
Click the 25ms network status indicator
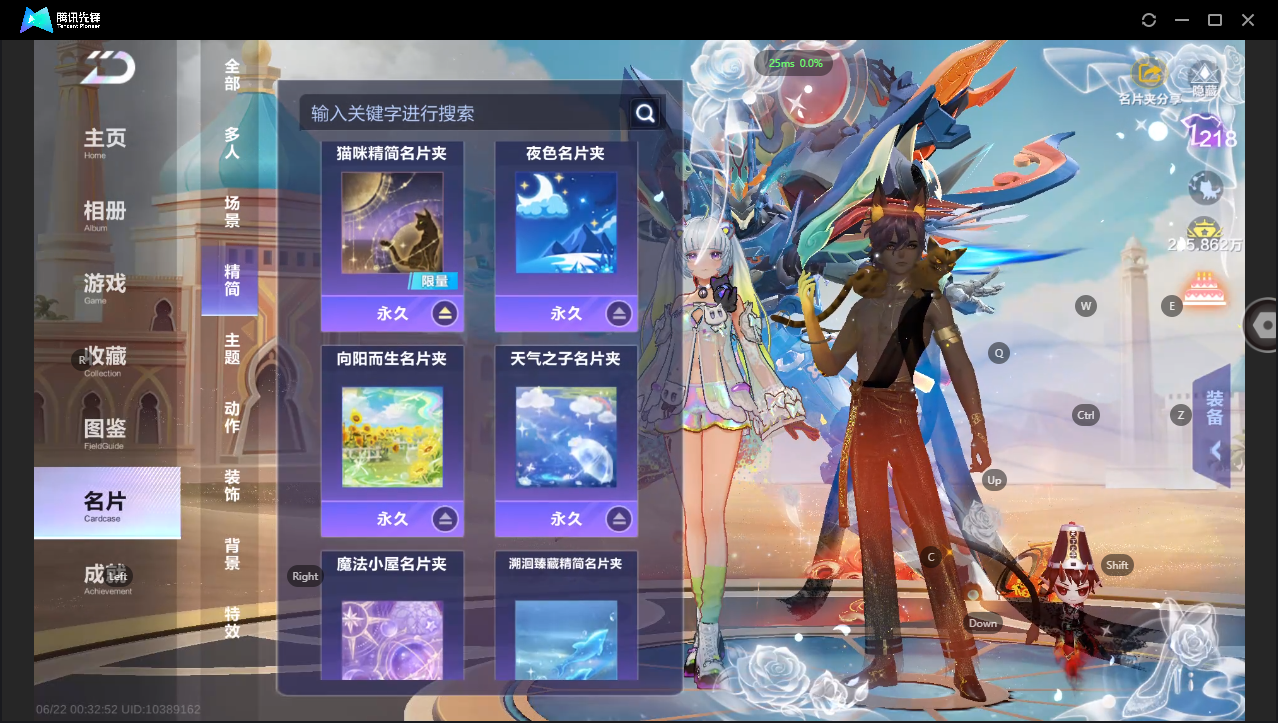click(x=796, y=63)
